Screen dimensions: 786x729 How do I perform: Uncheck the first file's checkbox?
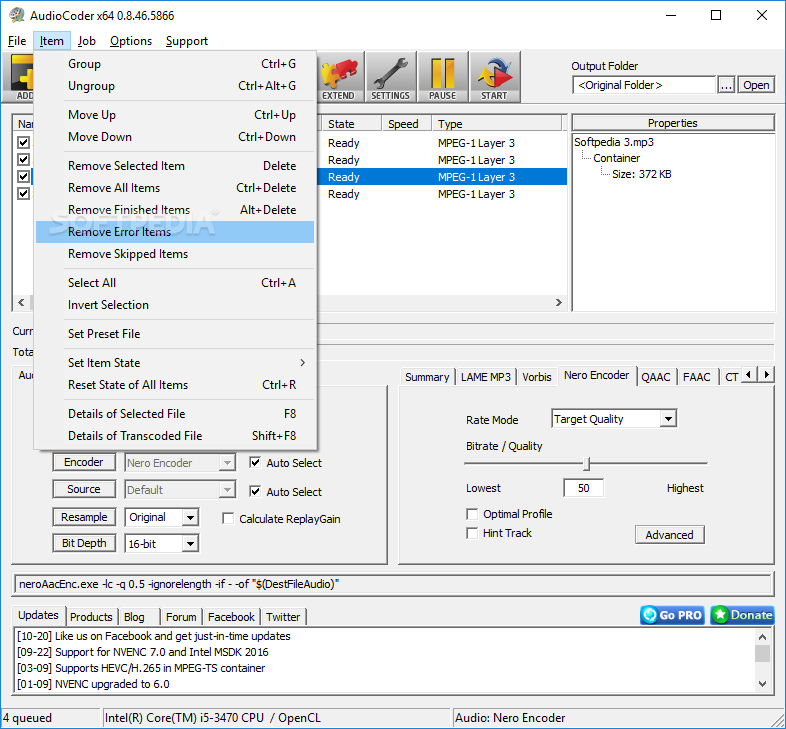click(x=24, y=142)
